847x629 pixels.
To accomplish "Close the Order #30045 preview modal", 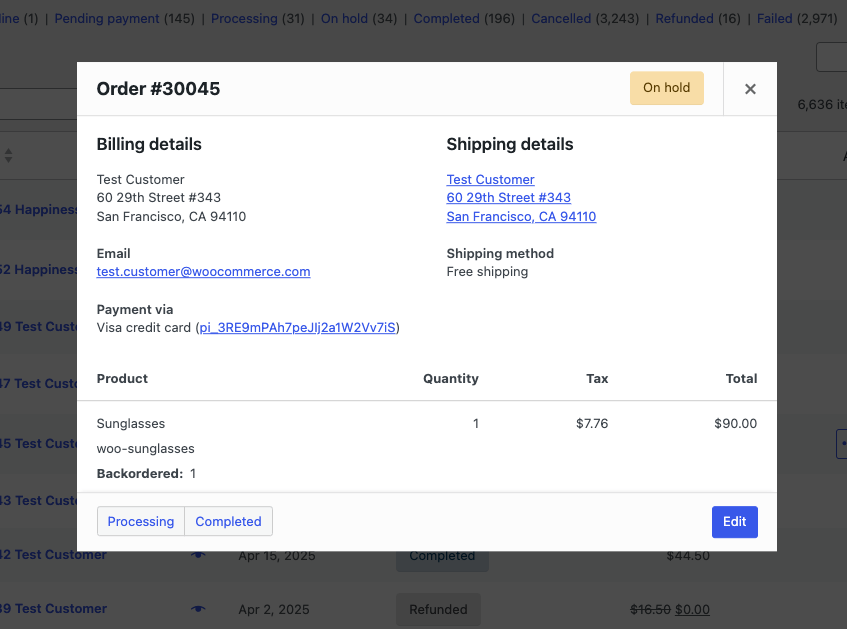I will pyautogui.click(x=750, y=89).
